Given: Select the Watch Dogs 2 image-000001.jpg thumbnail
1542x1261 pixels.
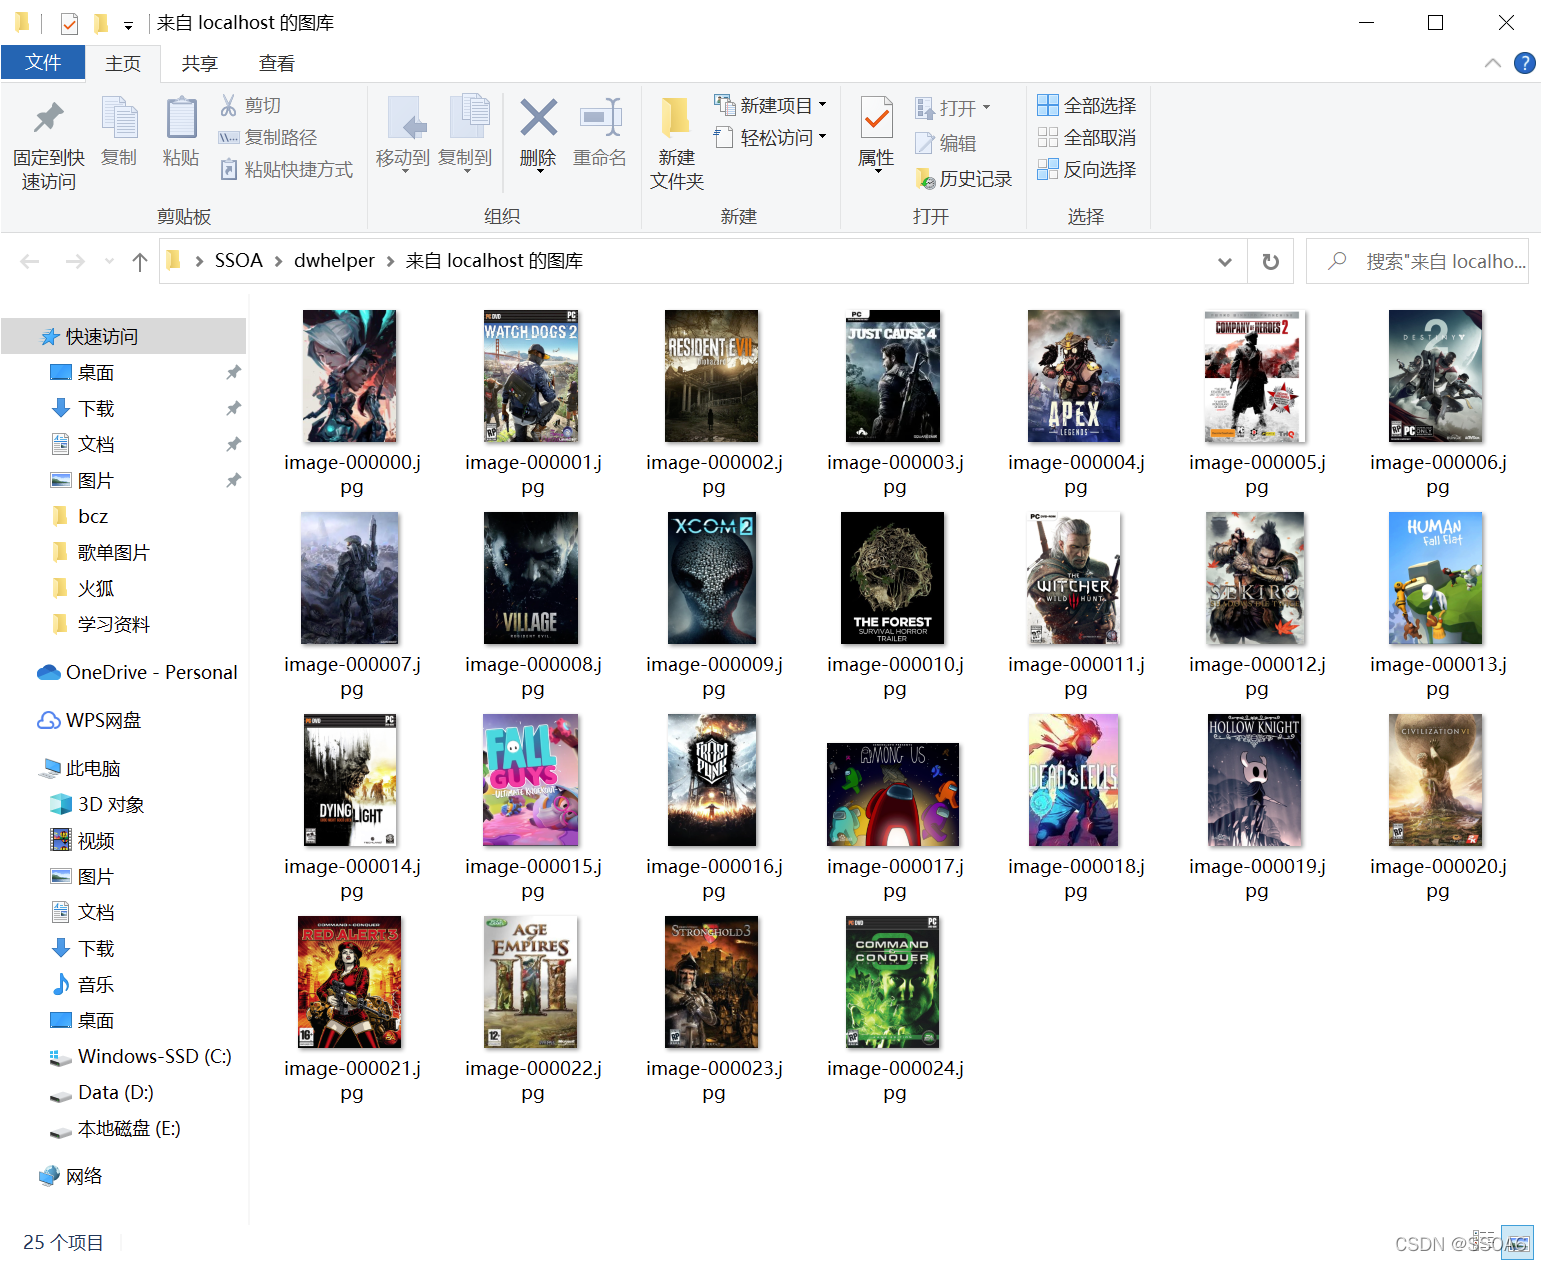Looking at the screenshot, I should (532, 376).
